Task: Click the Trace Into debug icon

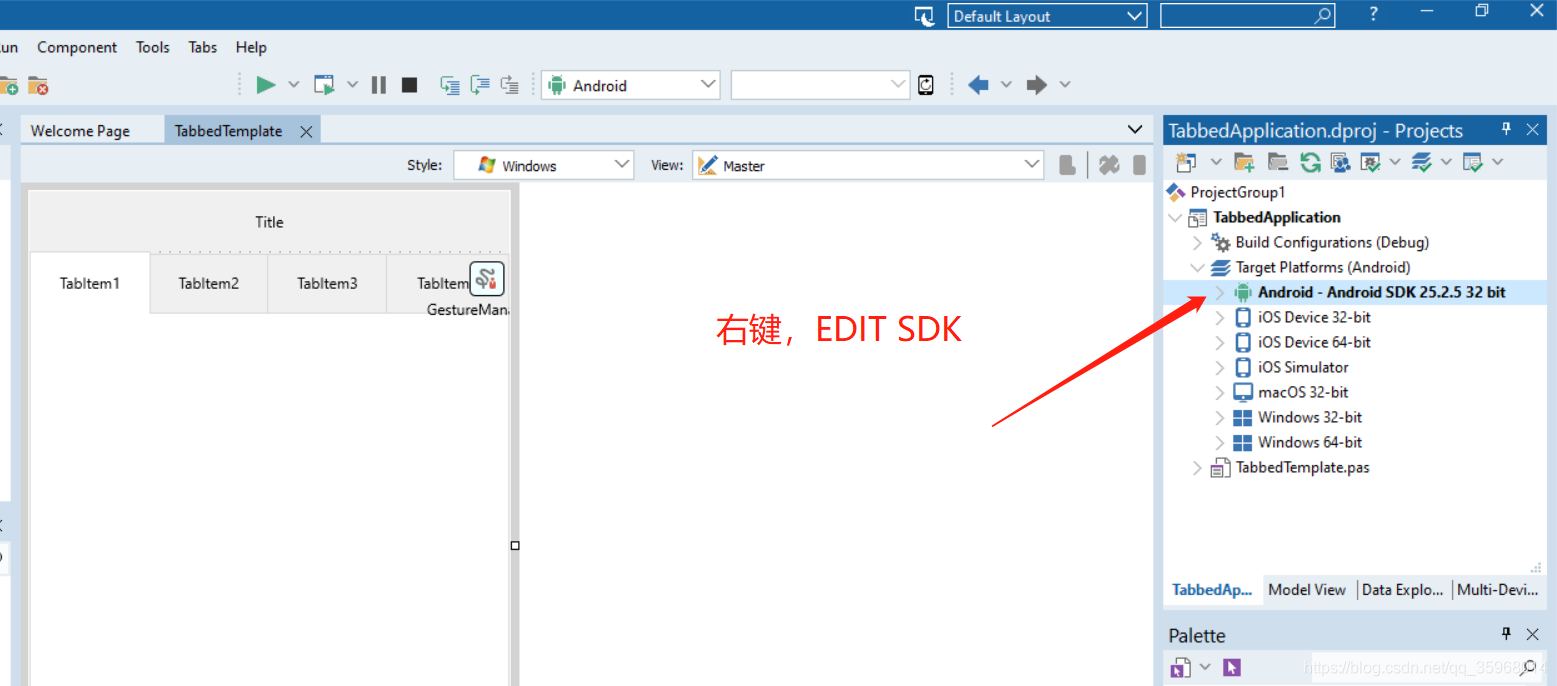Action: pos(450,85)
